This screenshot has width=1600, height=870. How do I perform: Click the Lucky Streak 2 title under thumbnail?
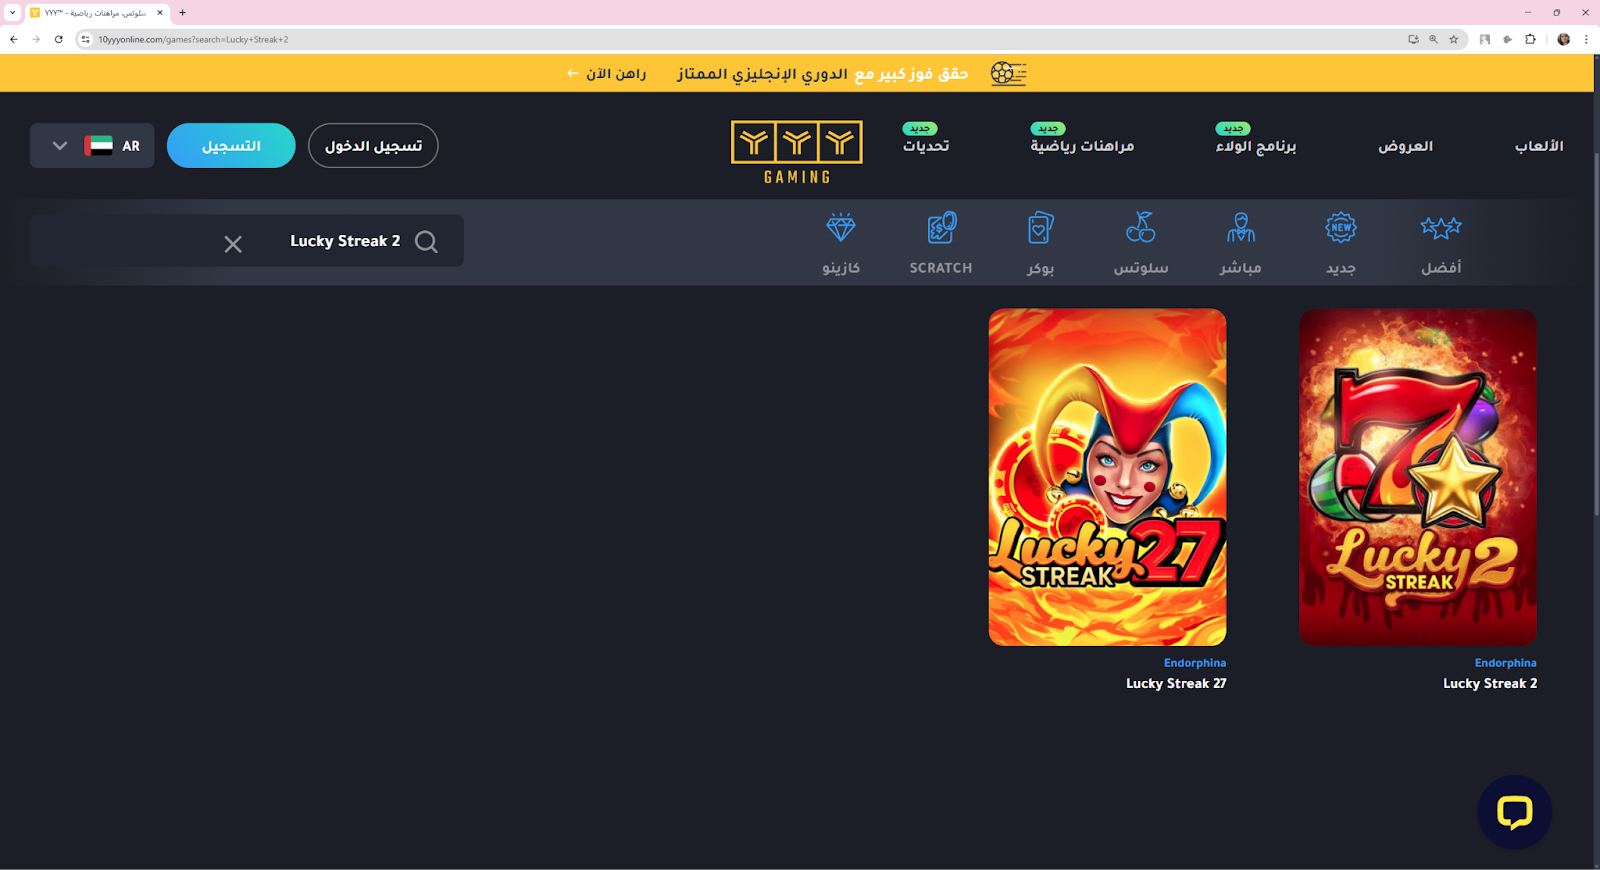pos(1490,684)
